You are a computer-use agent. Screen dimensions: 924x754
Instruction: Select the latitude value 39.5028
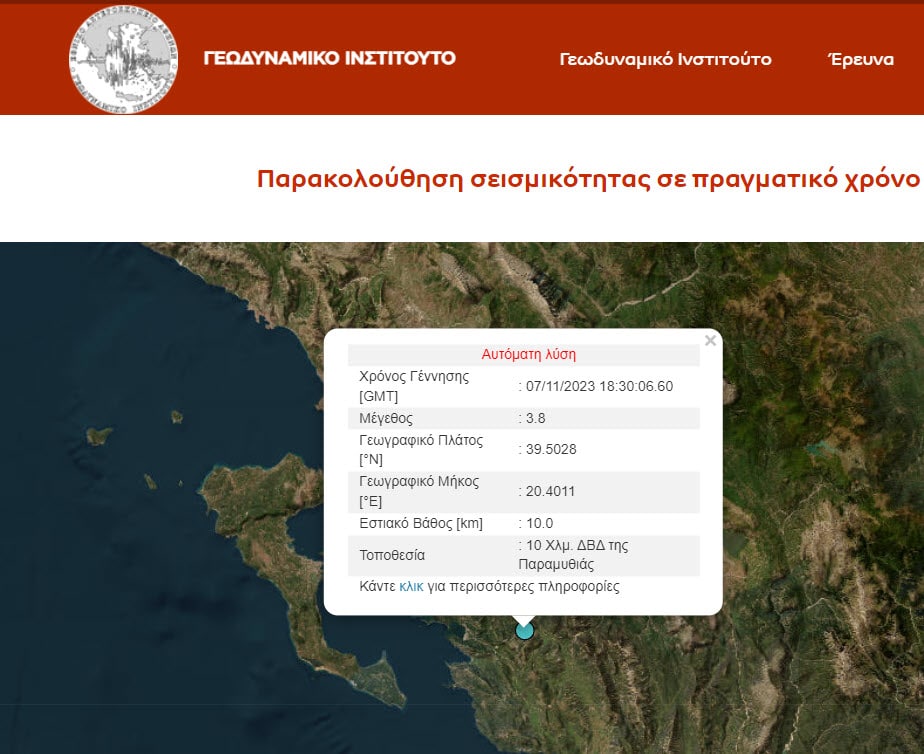pyautogui.click(x=550, y=449)
